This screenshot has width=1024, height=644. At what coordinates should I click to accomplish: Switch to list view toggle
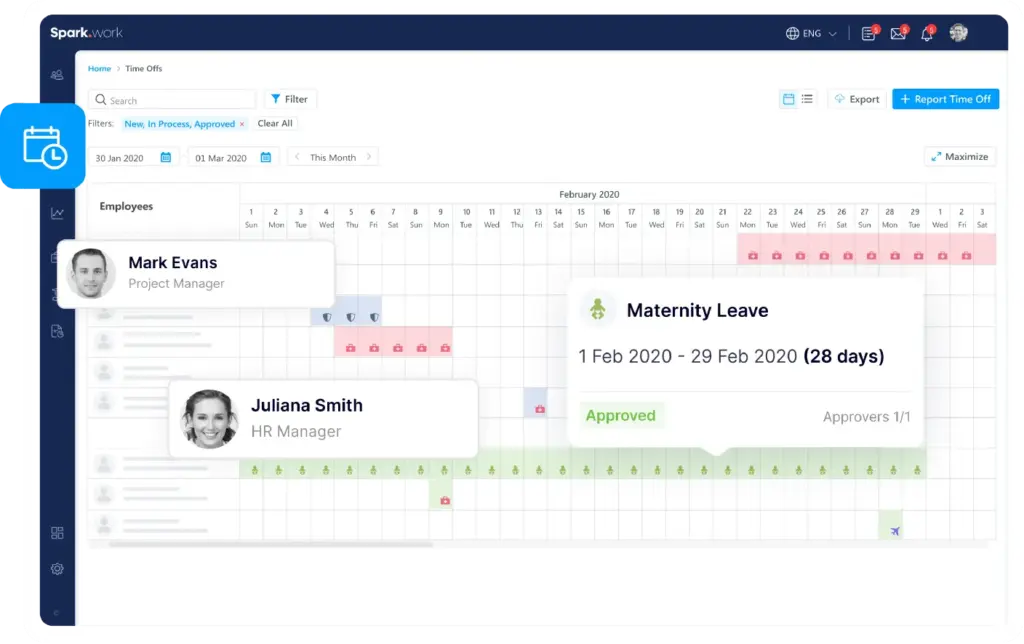tap(807, 99)
